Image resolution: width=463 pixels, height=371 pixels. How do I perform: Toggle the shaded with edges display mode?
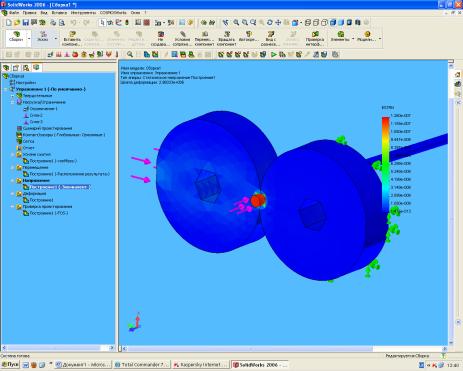click(333, 22)
